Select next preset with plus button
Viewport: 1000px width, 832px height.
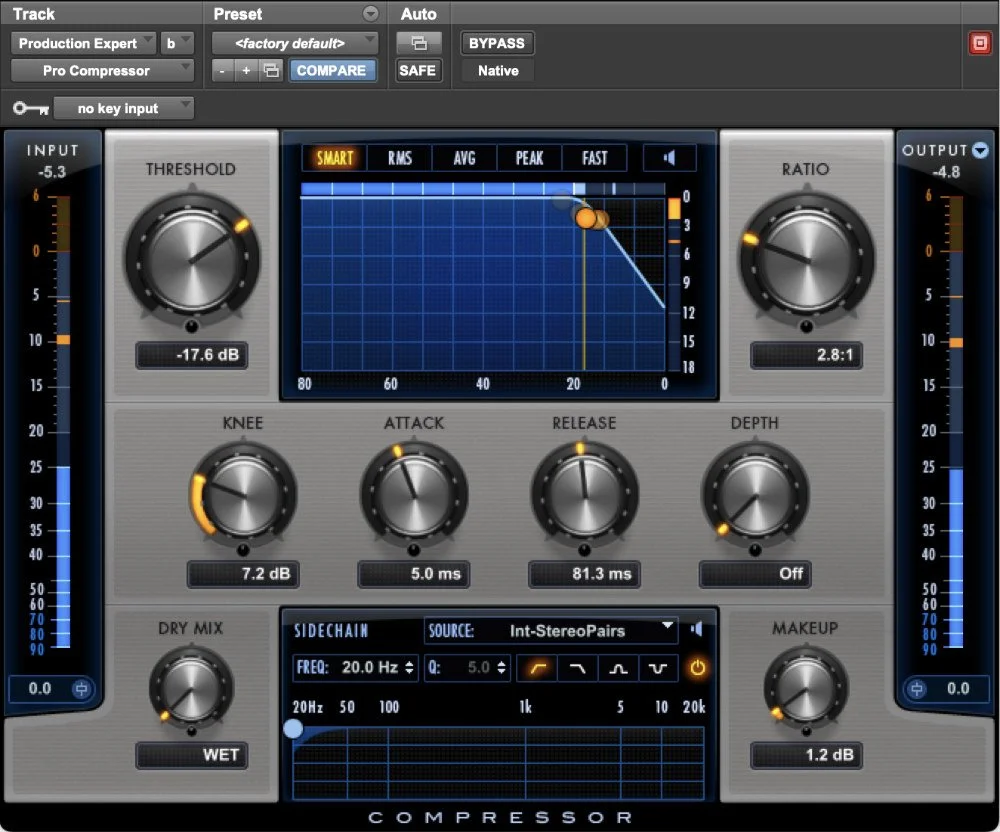[x=246, y=70]
